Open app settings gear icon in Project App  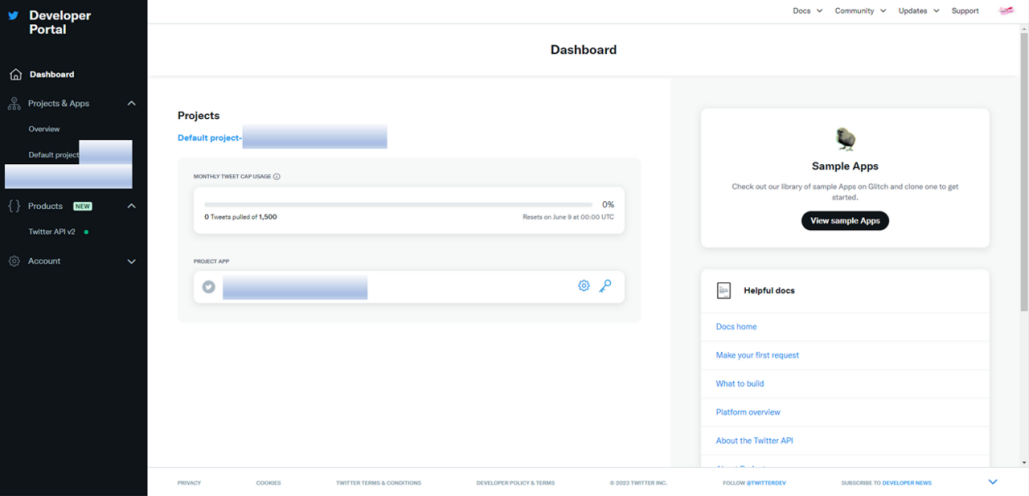[583, 285]
